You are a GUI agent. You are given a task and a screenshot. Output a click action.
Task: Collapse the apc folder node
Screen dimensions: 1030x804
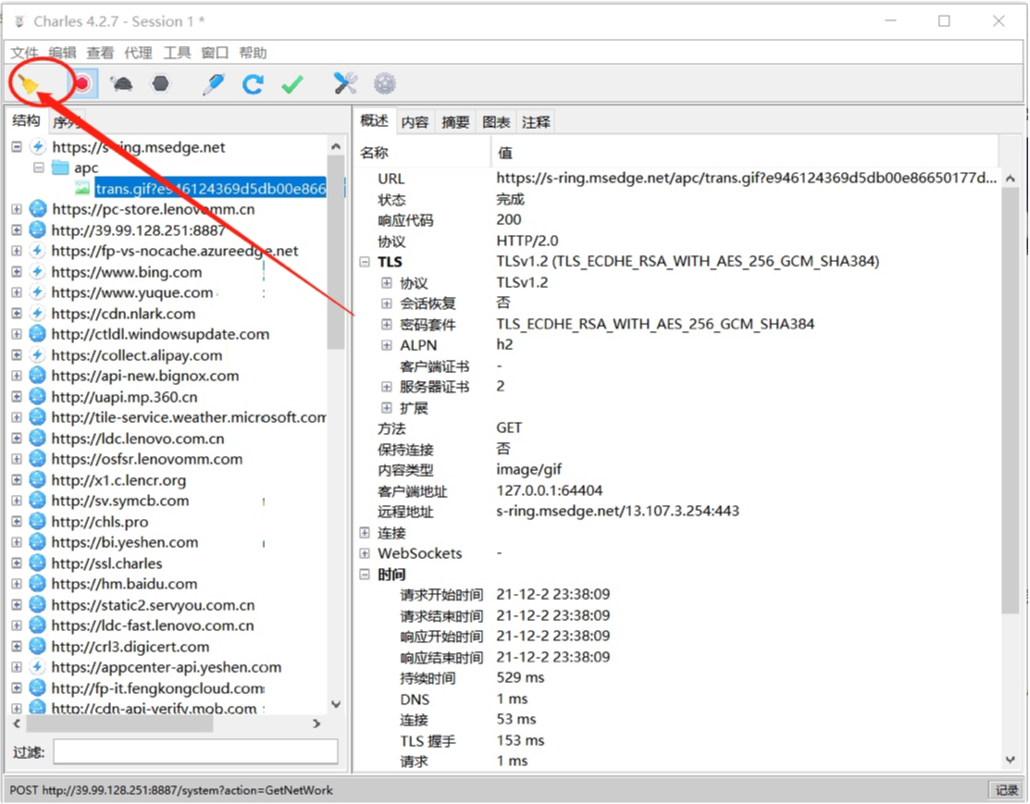(39, 168)
